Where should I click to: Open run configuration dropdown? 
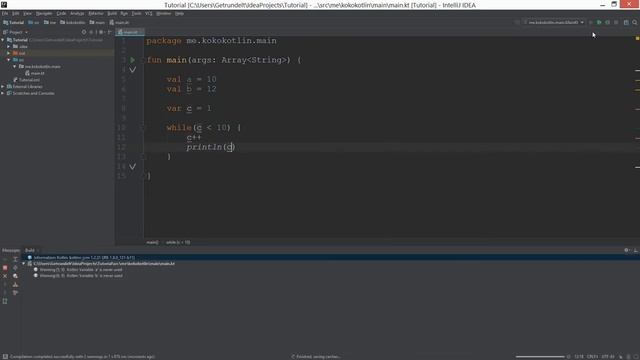[554, 22]
